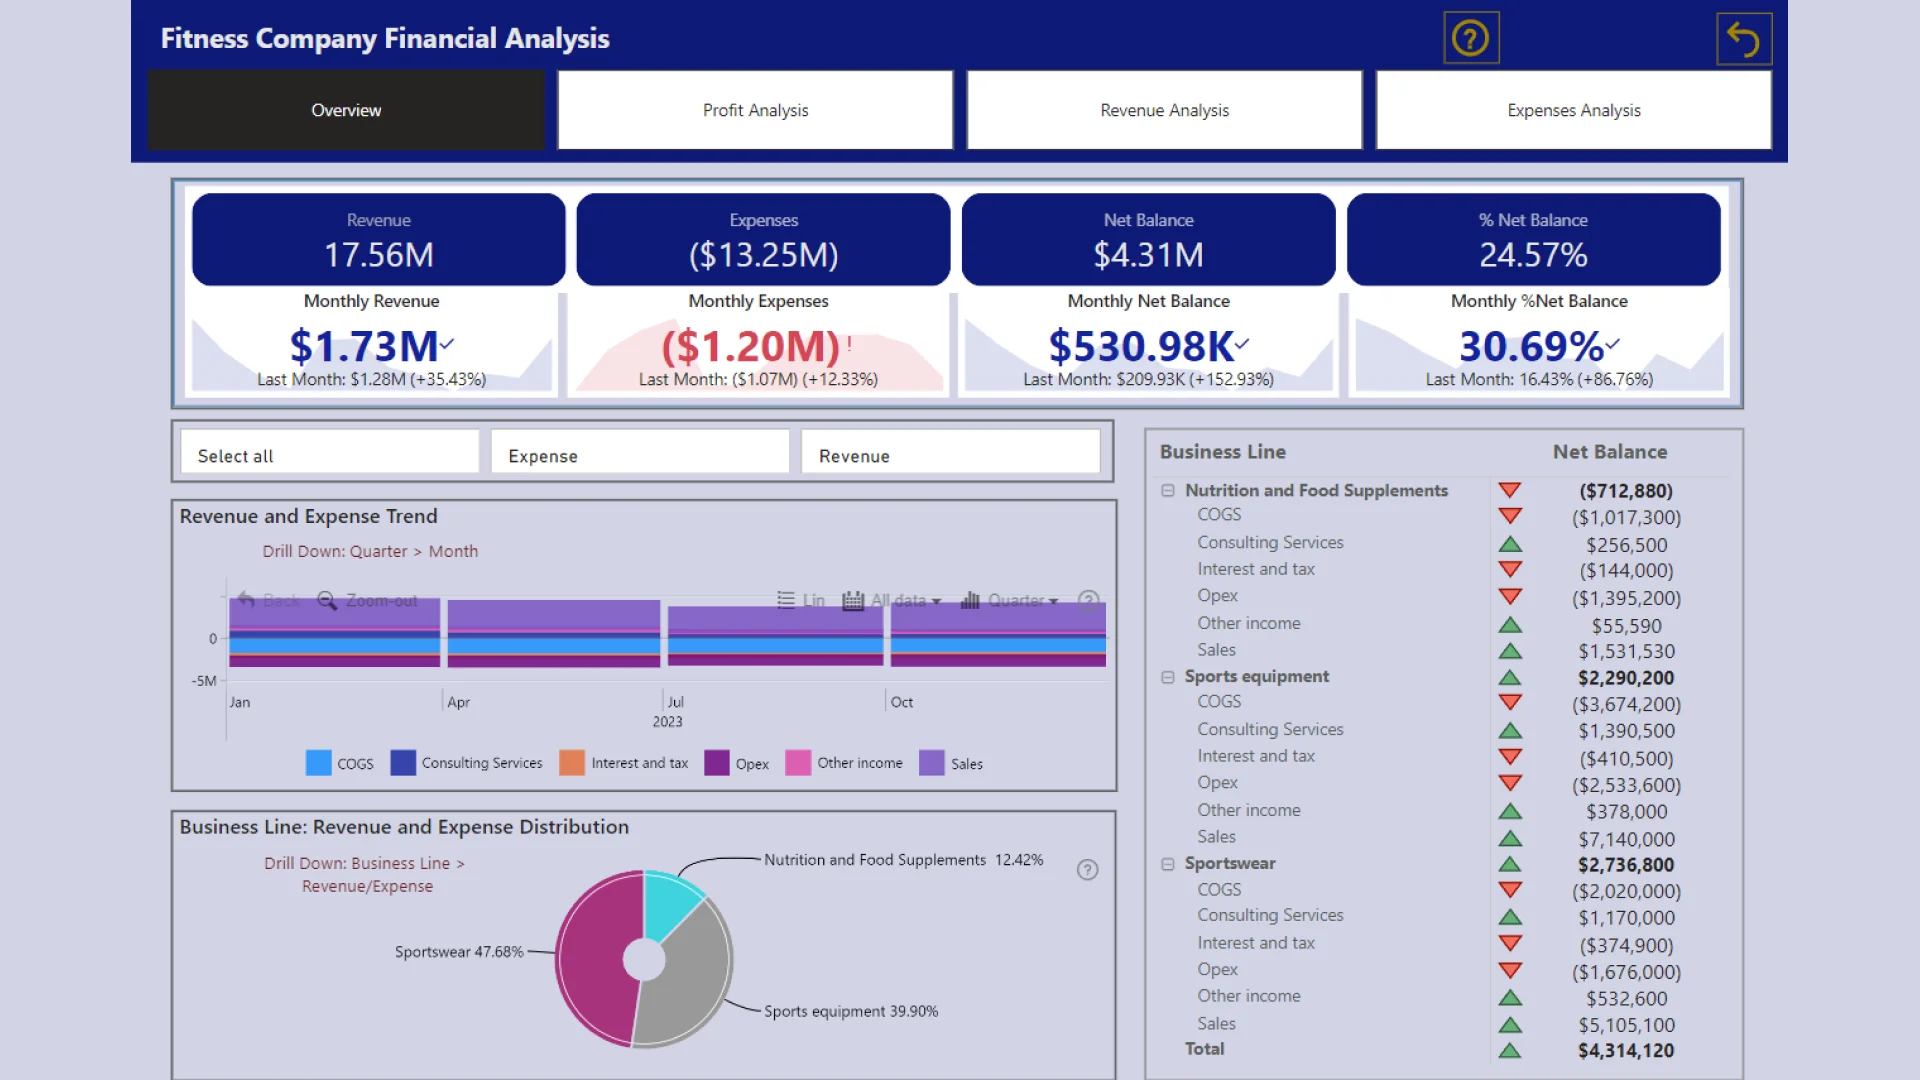
Task: Click the Oct quarter bar in the trend chart
Action: click(x=998, y=635)
